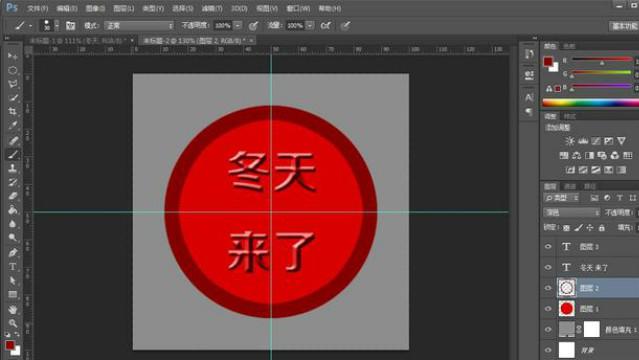Open the brush preset picker dropdown
639x360 pixels.
[x=57, y=25]
